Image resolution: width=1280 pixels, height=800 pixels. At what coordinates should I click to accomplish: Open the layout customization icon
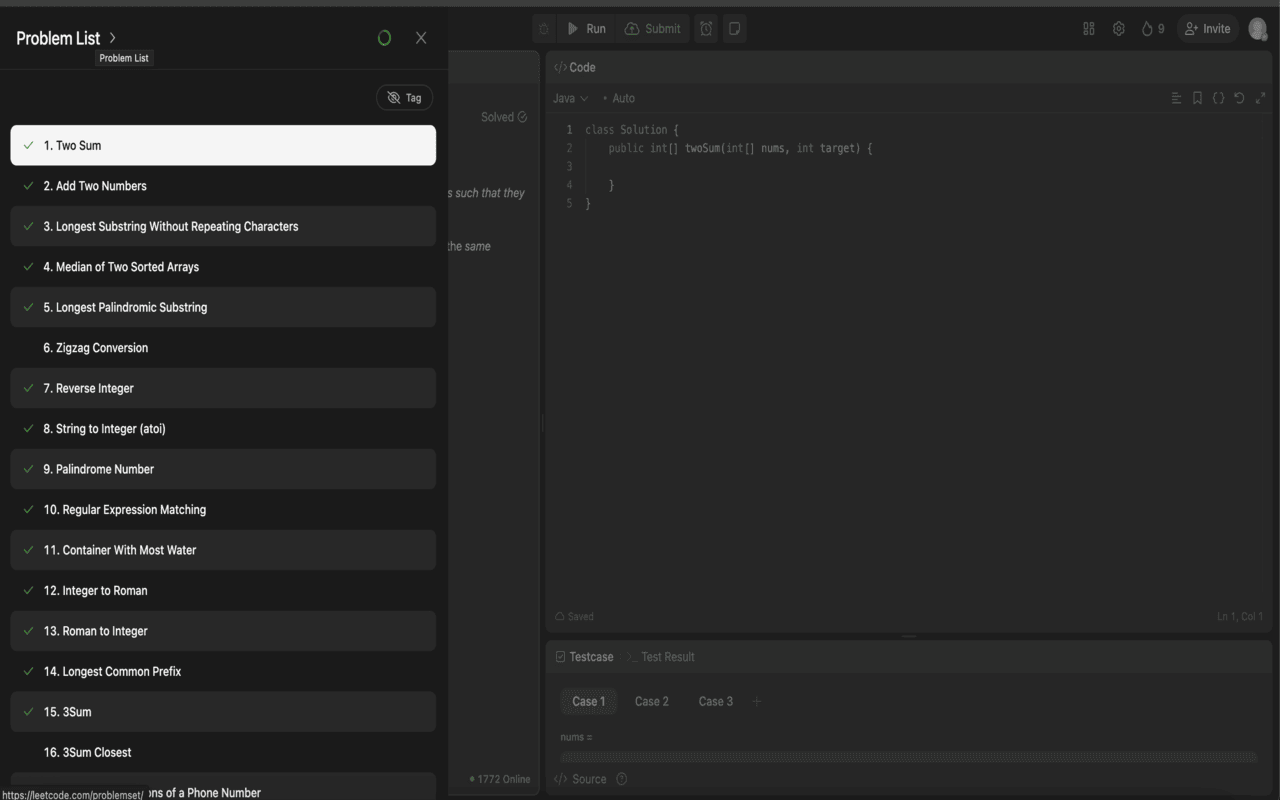coord(1088,29)
